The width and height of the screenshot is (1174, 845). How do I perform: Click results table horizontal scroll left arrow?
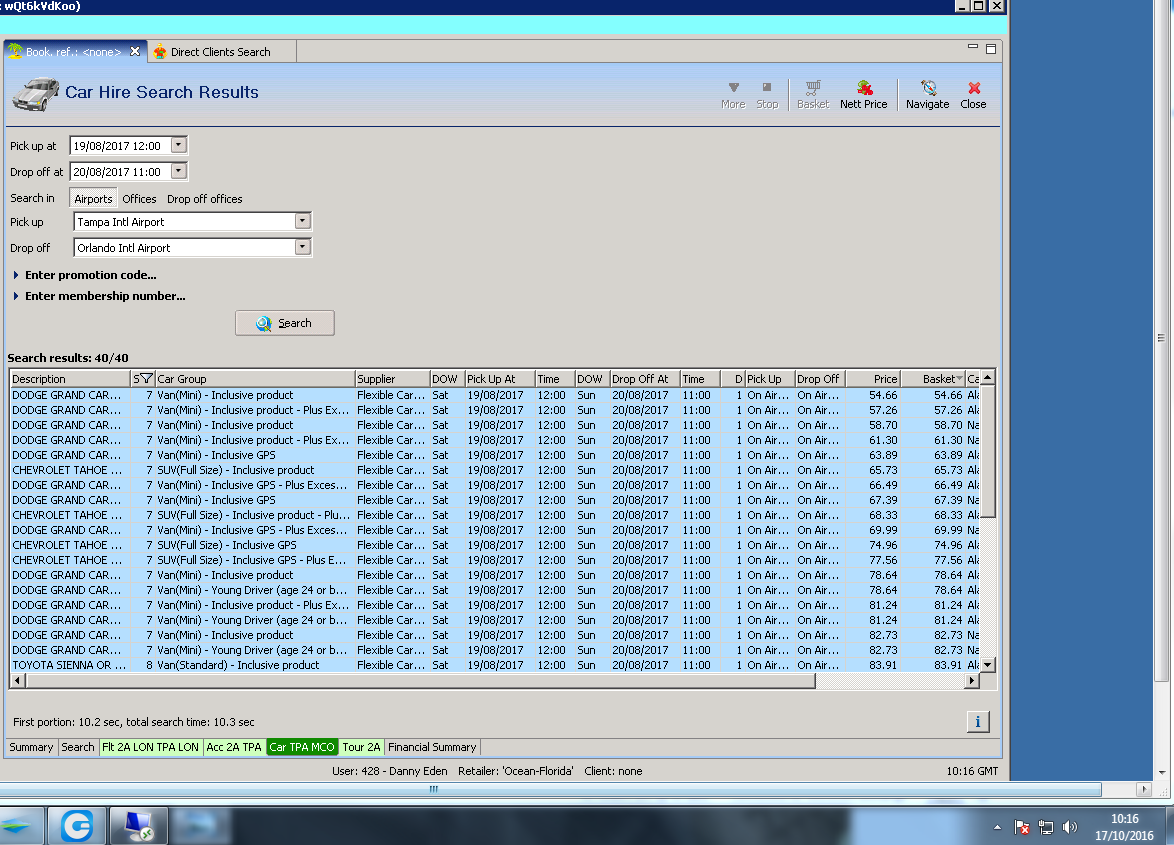tap(17, 680)
